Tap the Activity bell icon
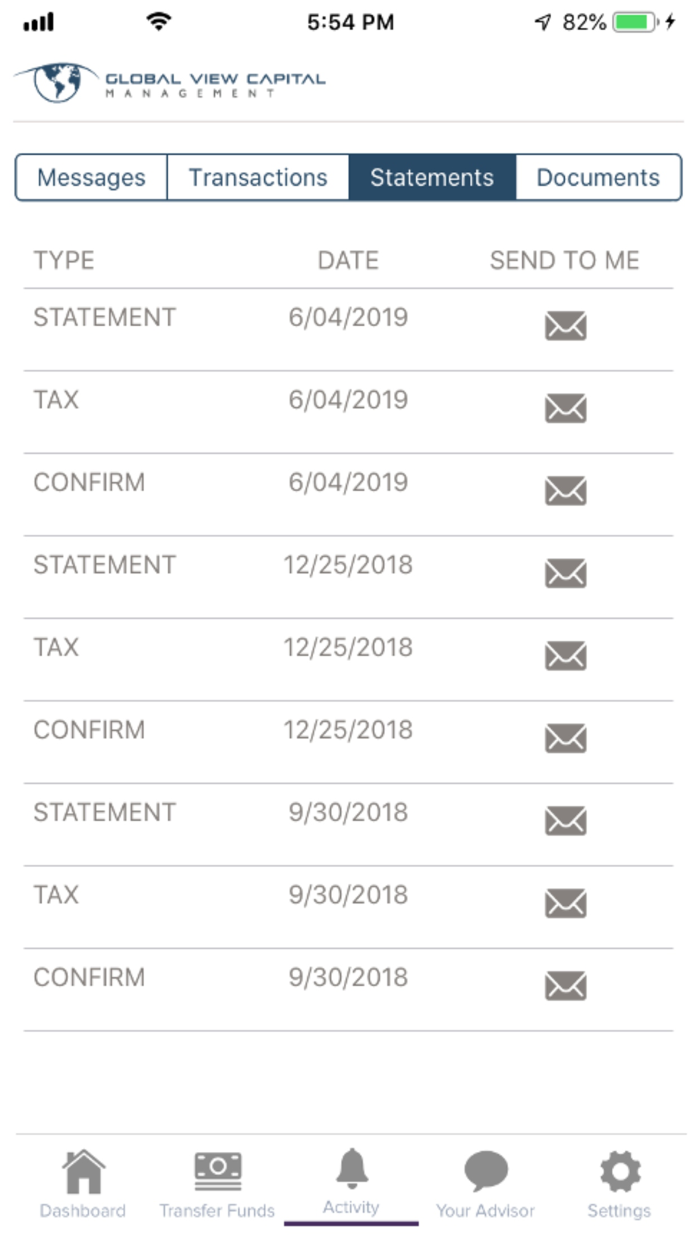The image size is (700, 1244). pyautogui.click(x=351, y=1168)
